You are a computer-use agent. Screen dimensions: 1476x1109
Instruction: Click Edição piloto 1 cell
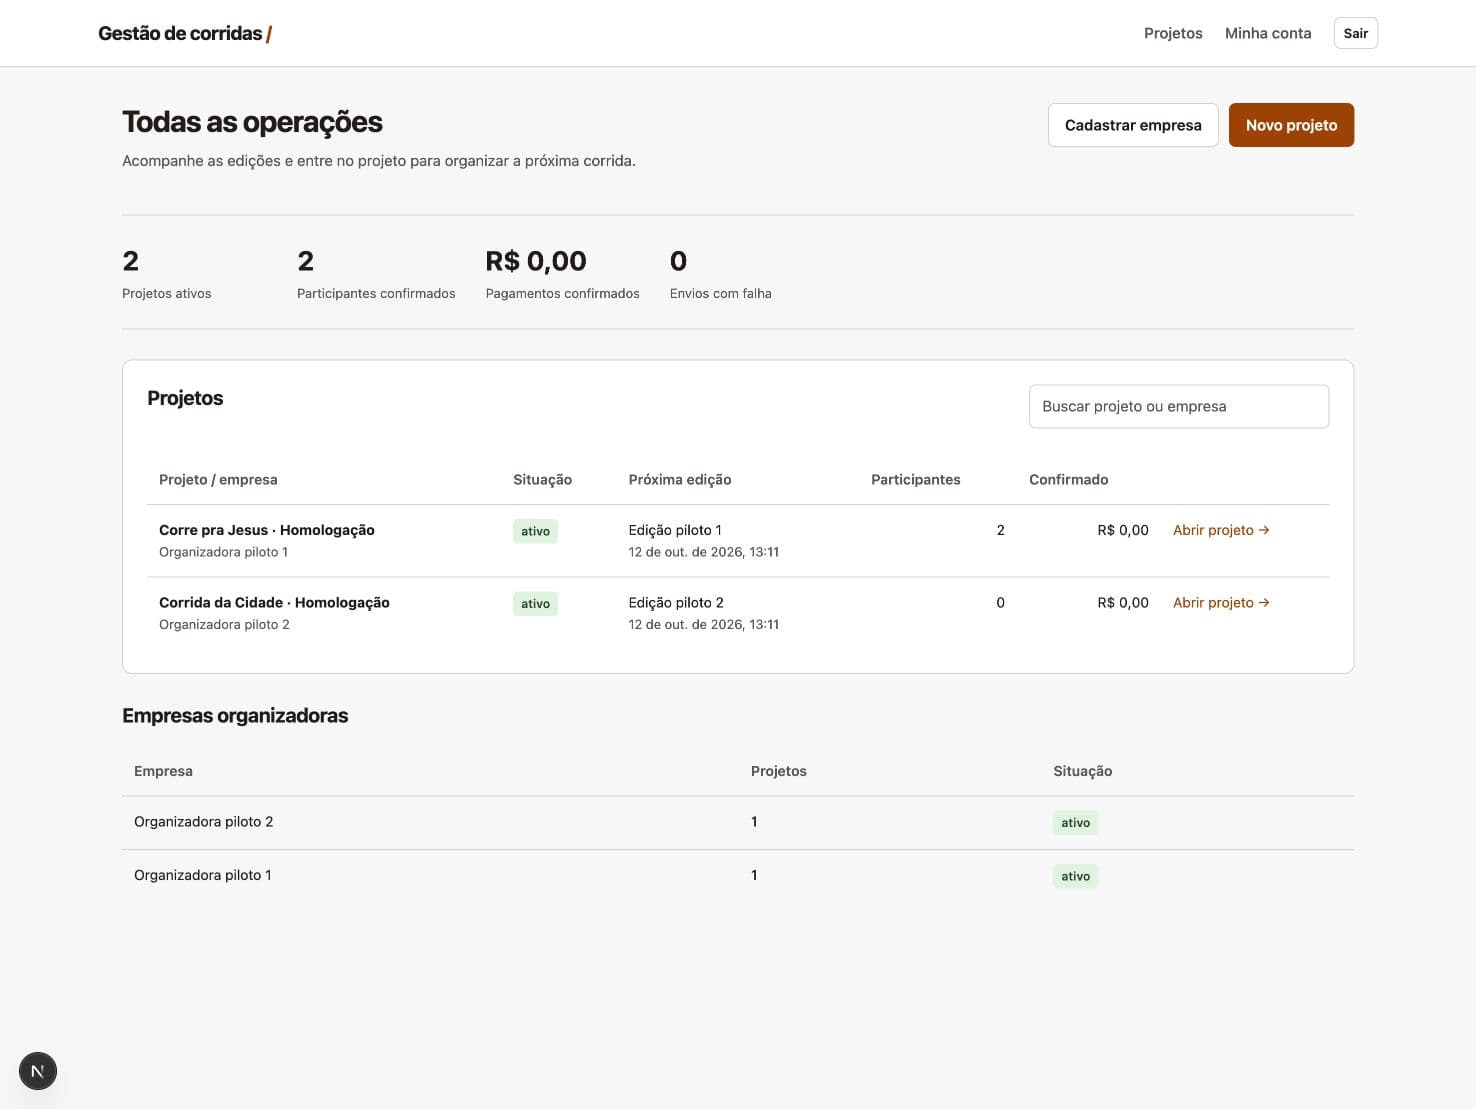pos(675,530)
